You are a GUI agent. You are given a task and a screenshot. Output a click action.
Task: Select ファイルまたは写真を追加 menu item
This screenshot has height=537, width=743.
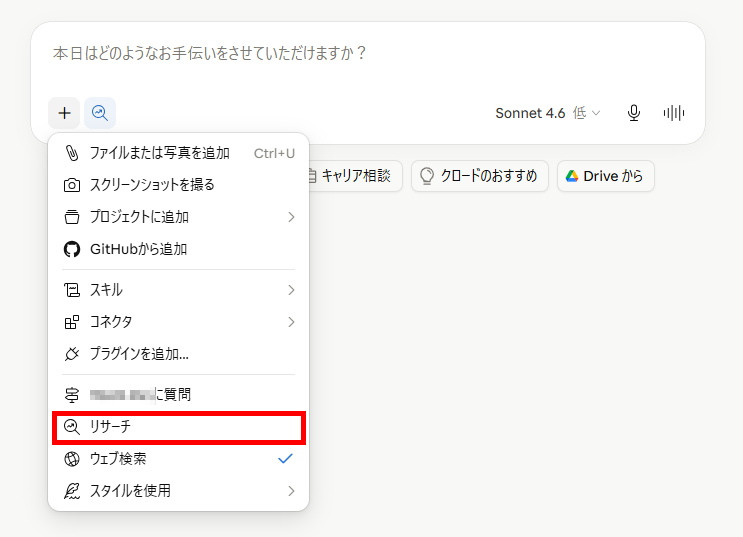tap(179, 153)
